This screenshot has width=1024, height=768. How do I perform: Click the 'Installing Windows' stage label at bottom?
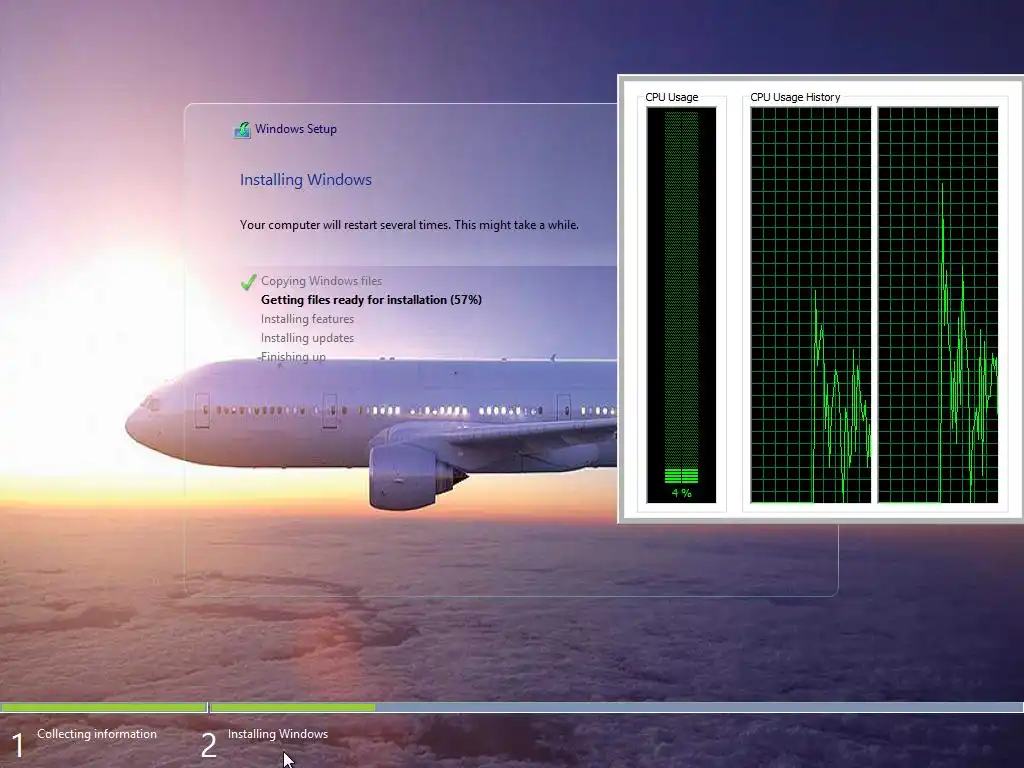tap(278, 734)
